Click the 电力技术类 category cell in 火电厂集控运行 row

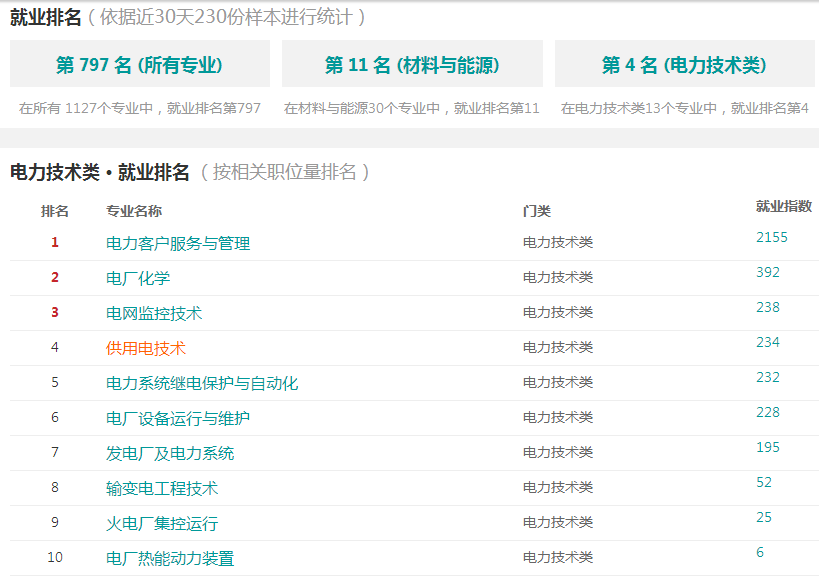[558, 522]
